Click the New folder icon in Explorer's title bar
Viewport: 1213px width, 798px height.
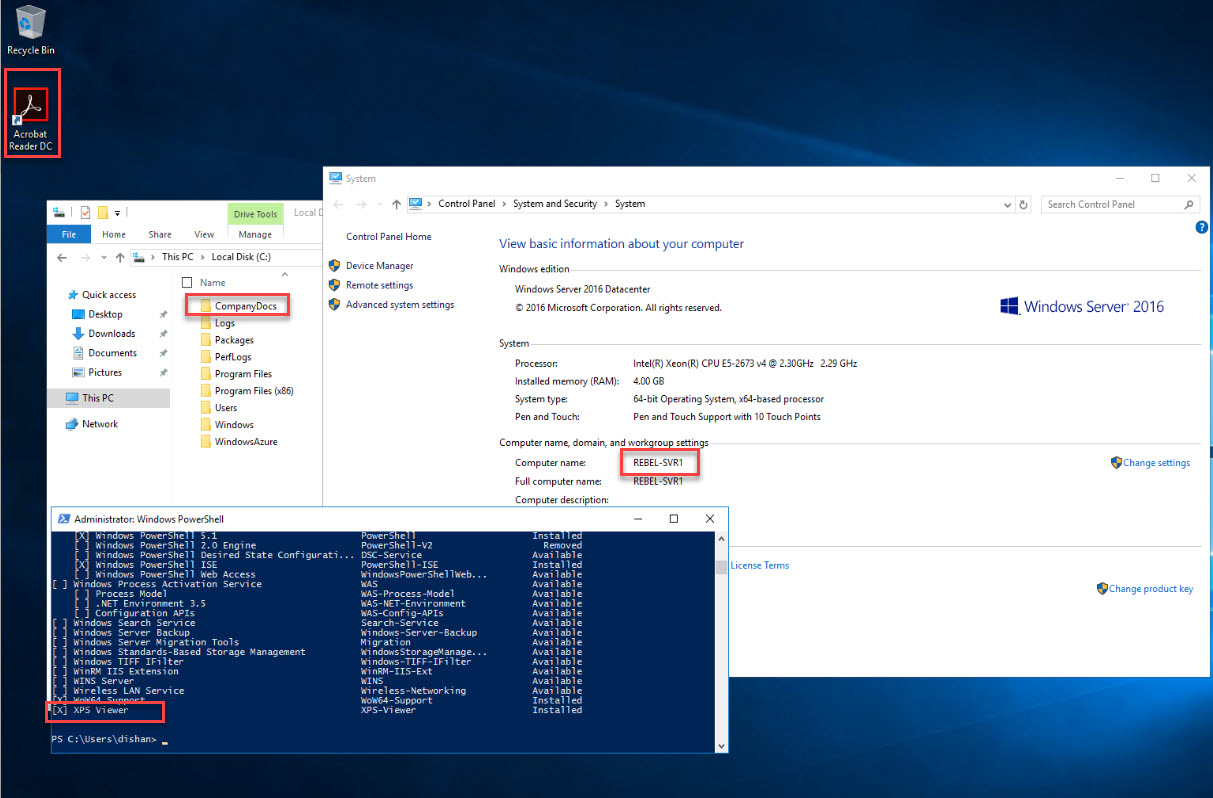[102, 212]
